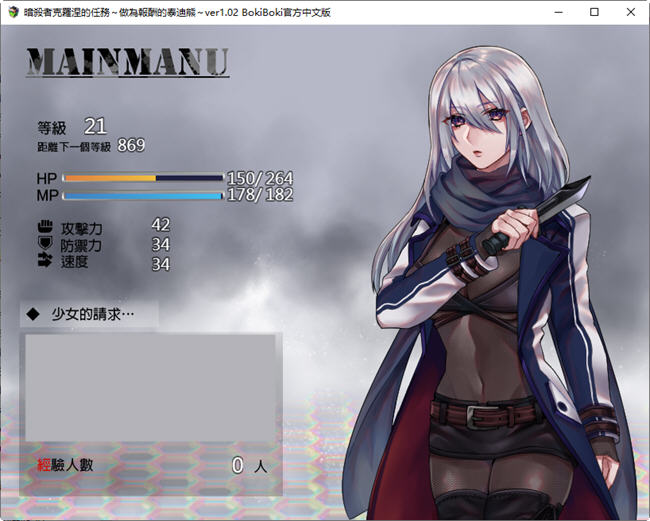Click the game app icon in title bar
The height and width of the screenshot is (521, 650).
[12, 12]
